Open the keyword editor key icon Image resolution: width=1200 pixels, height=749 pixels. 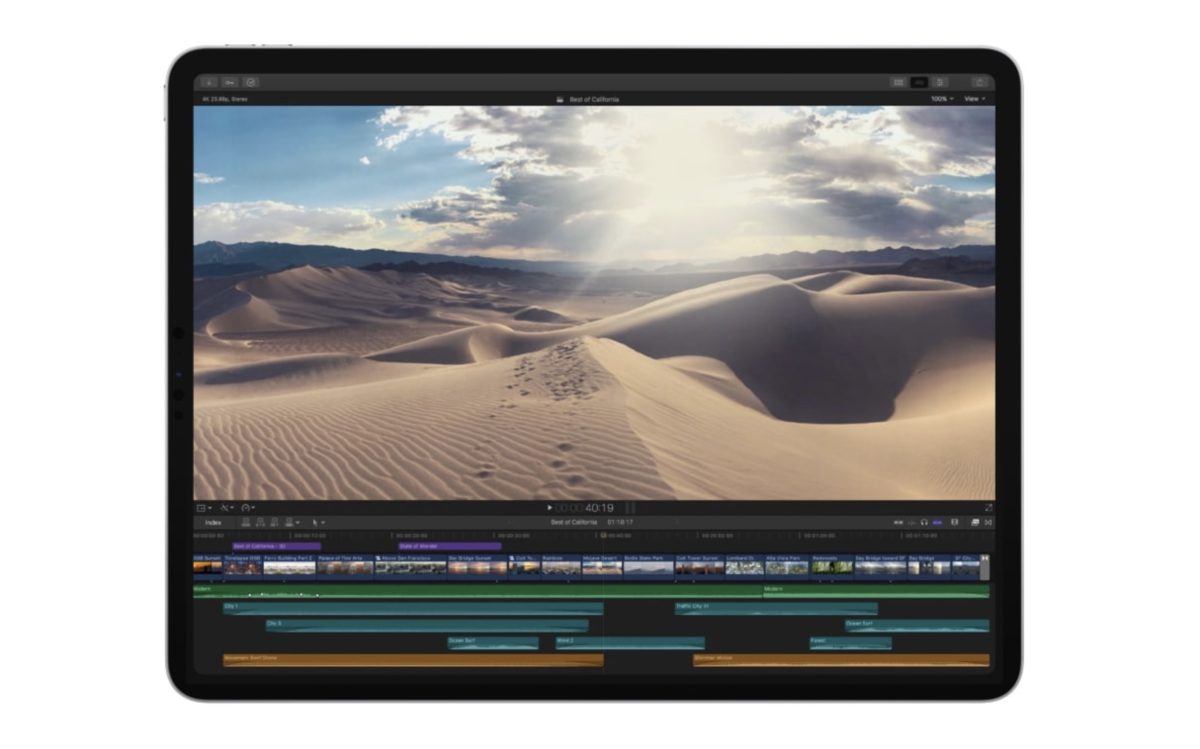(x=230, y=82)
